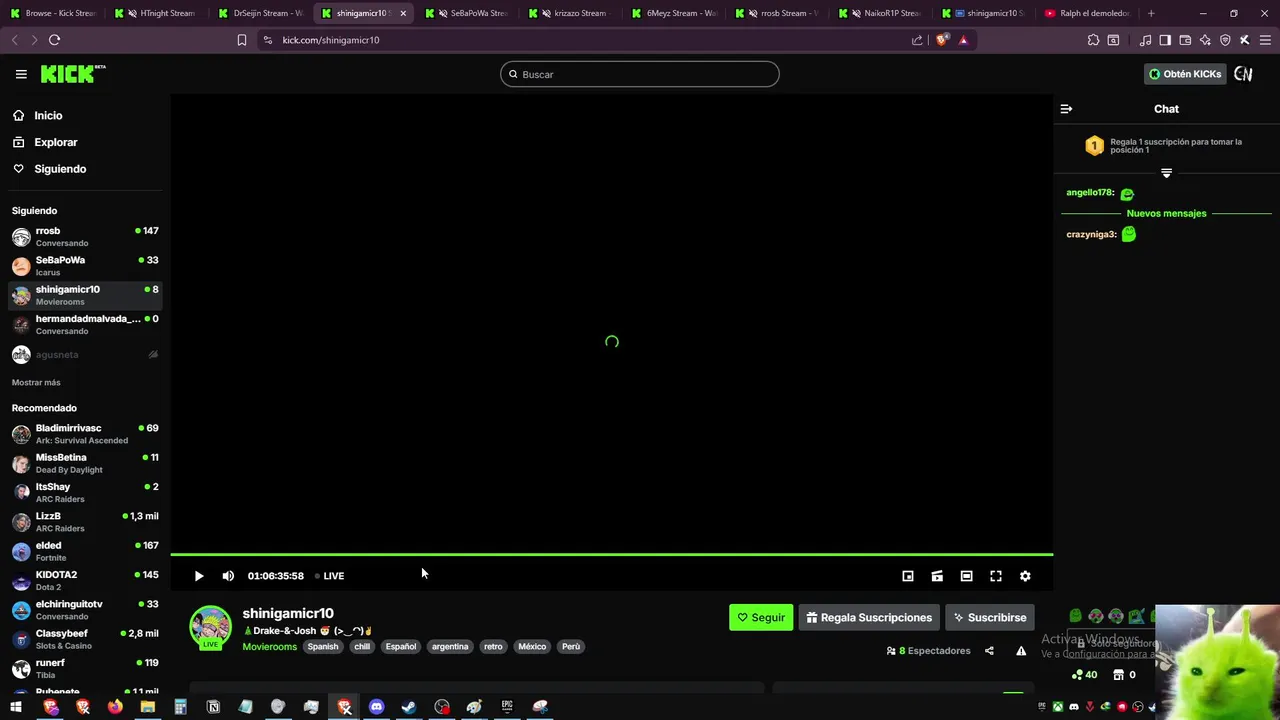Open Brave Shields lion icon
This screenshot has height=720, width=1280.
pos(943,40)
